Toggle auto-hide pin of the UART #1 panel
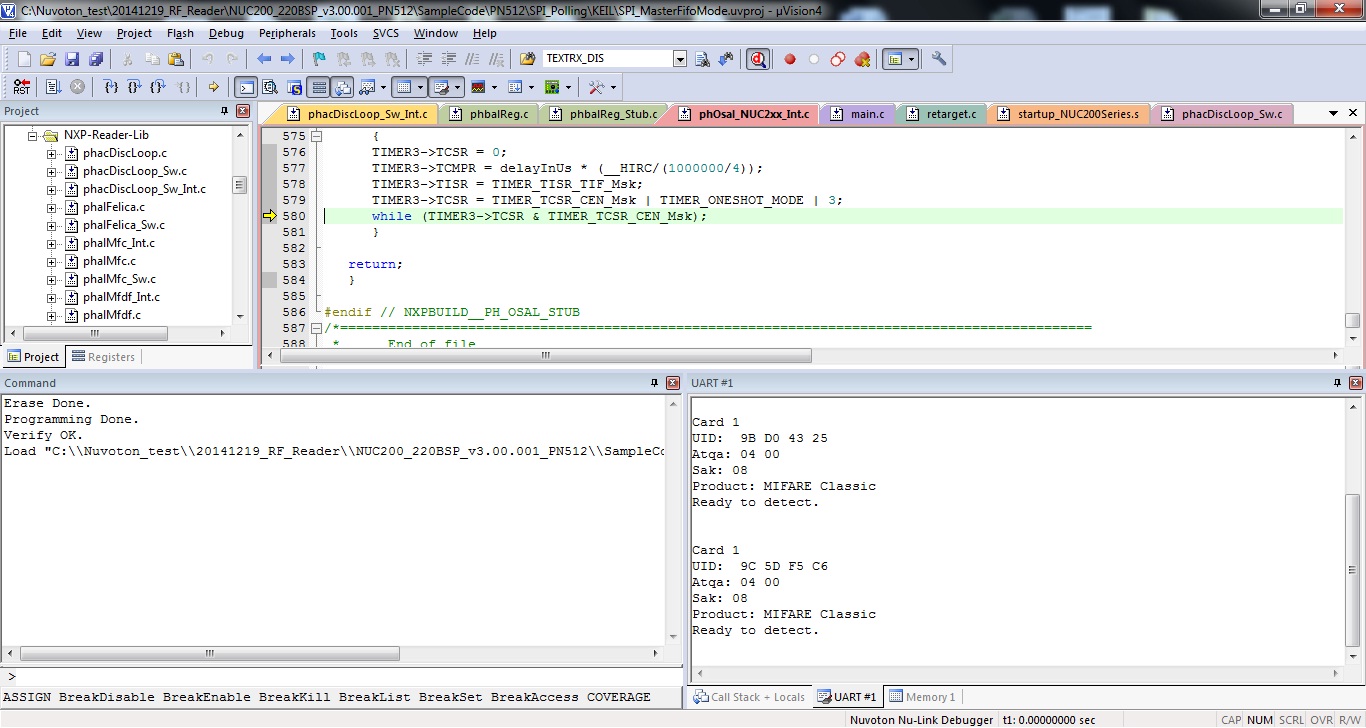The image size is (1366, 728). point(1337,383)
